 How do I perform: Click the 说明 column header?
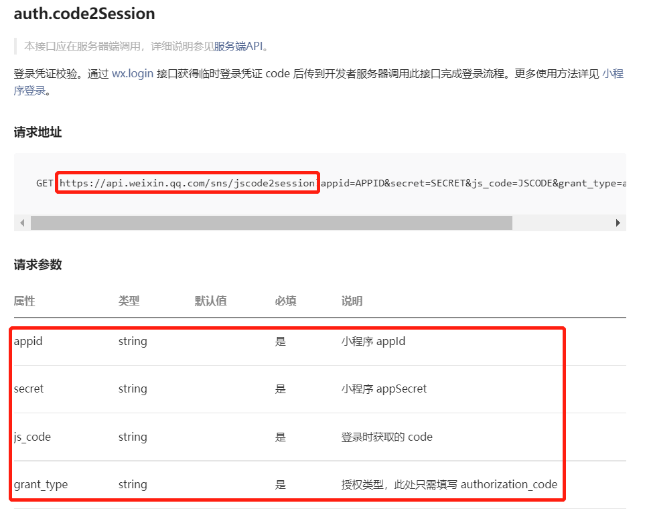[x=352, y=301]
